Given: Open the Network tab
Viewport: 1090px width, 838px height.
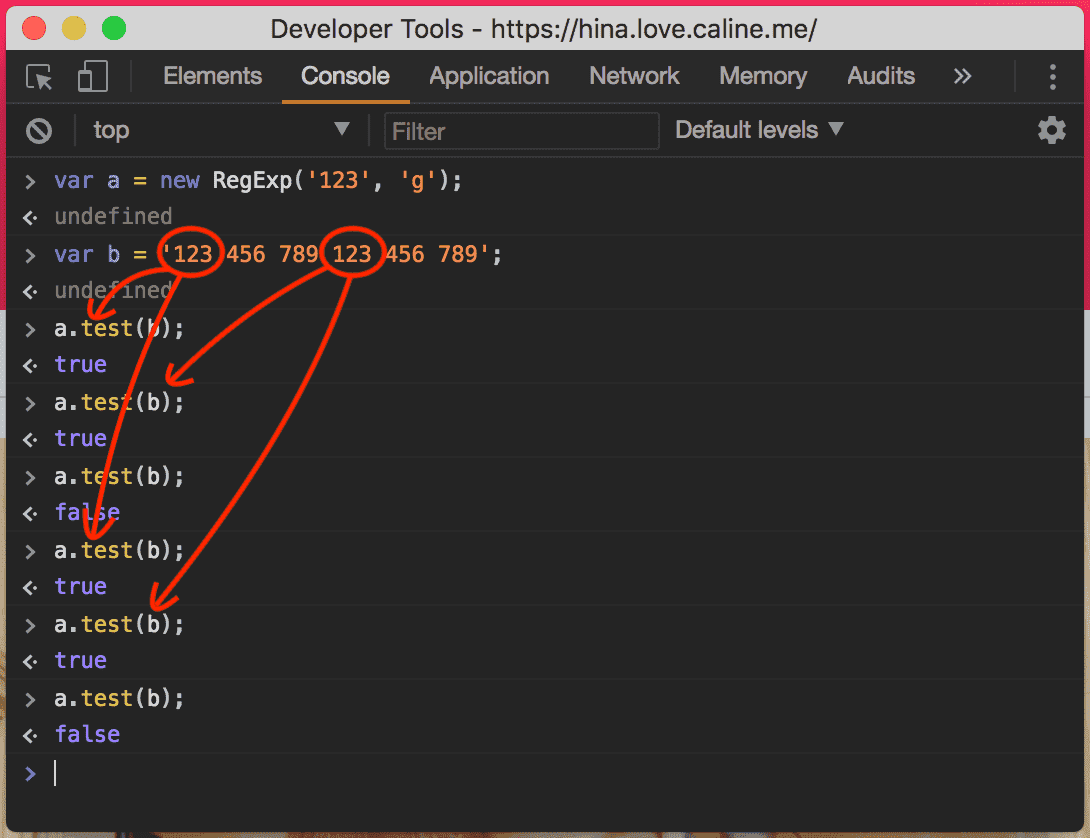Looking at the screenshot, I should click(634, 76).
